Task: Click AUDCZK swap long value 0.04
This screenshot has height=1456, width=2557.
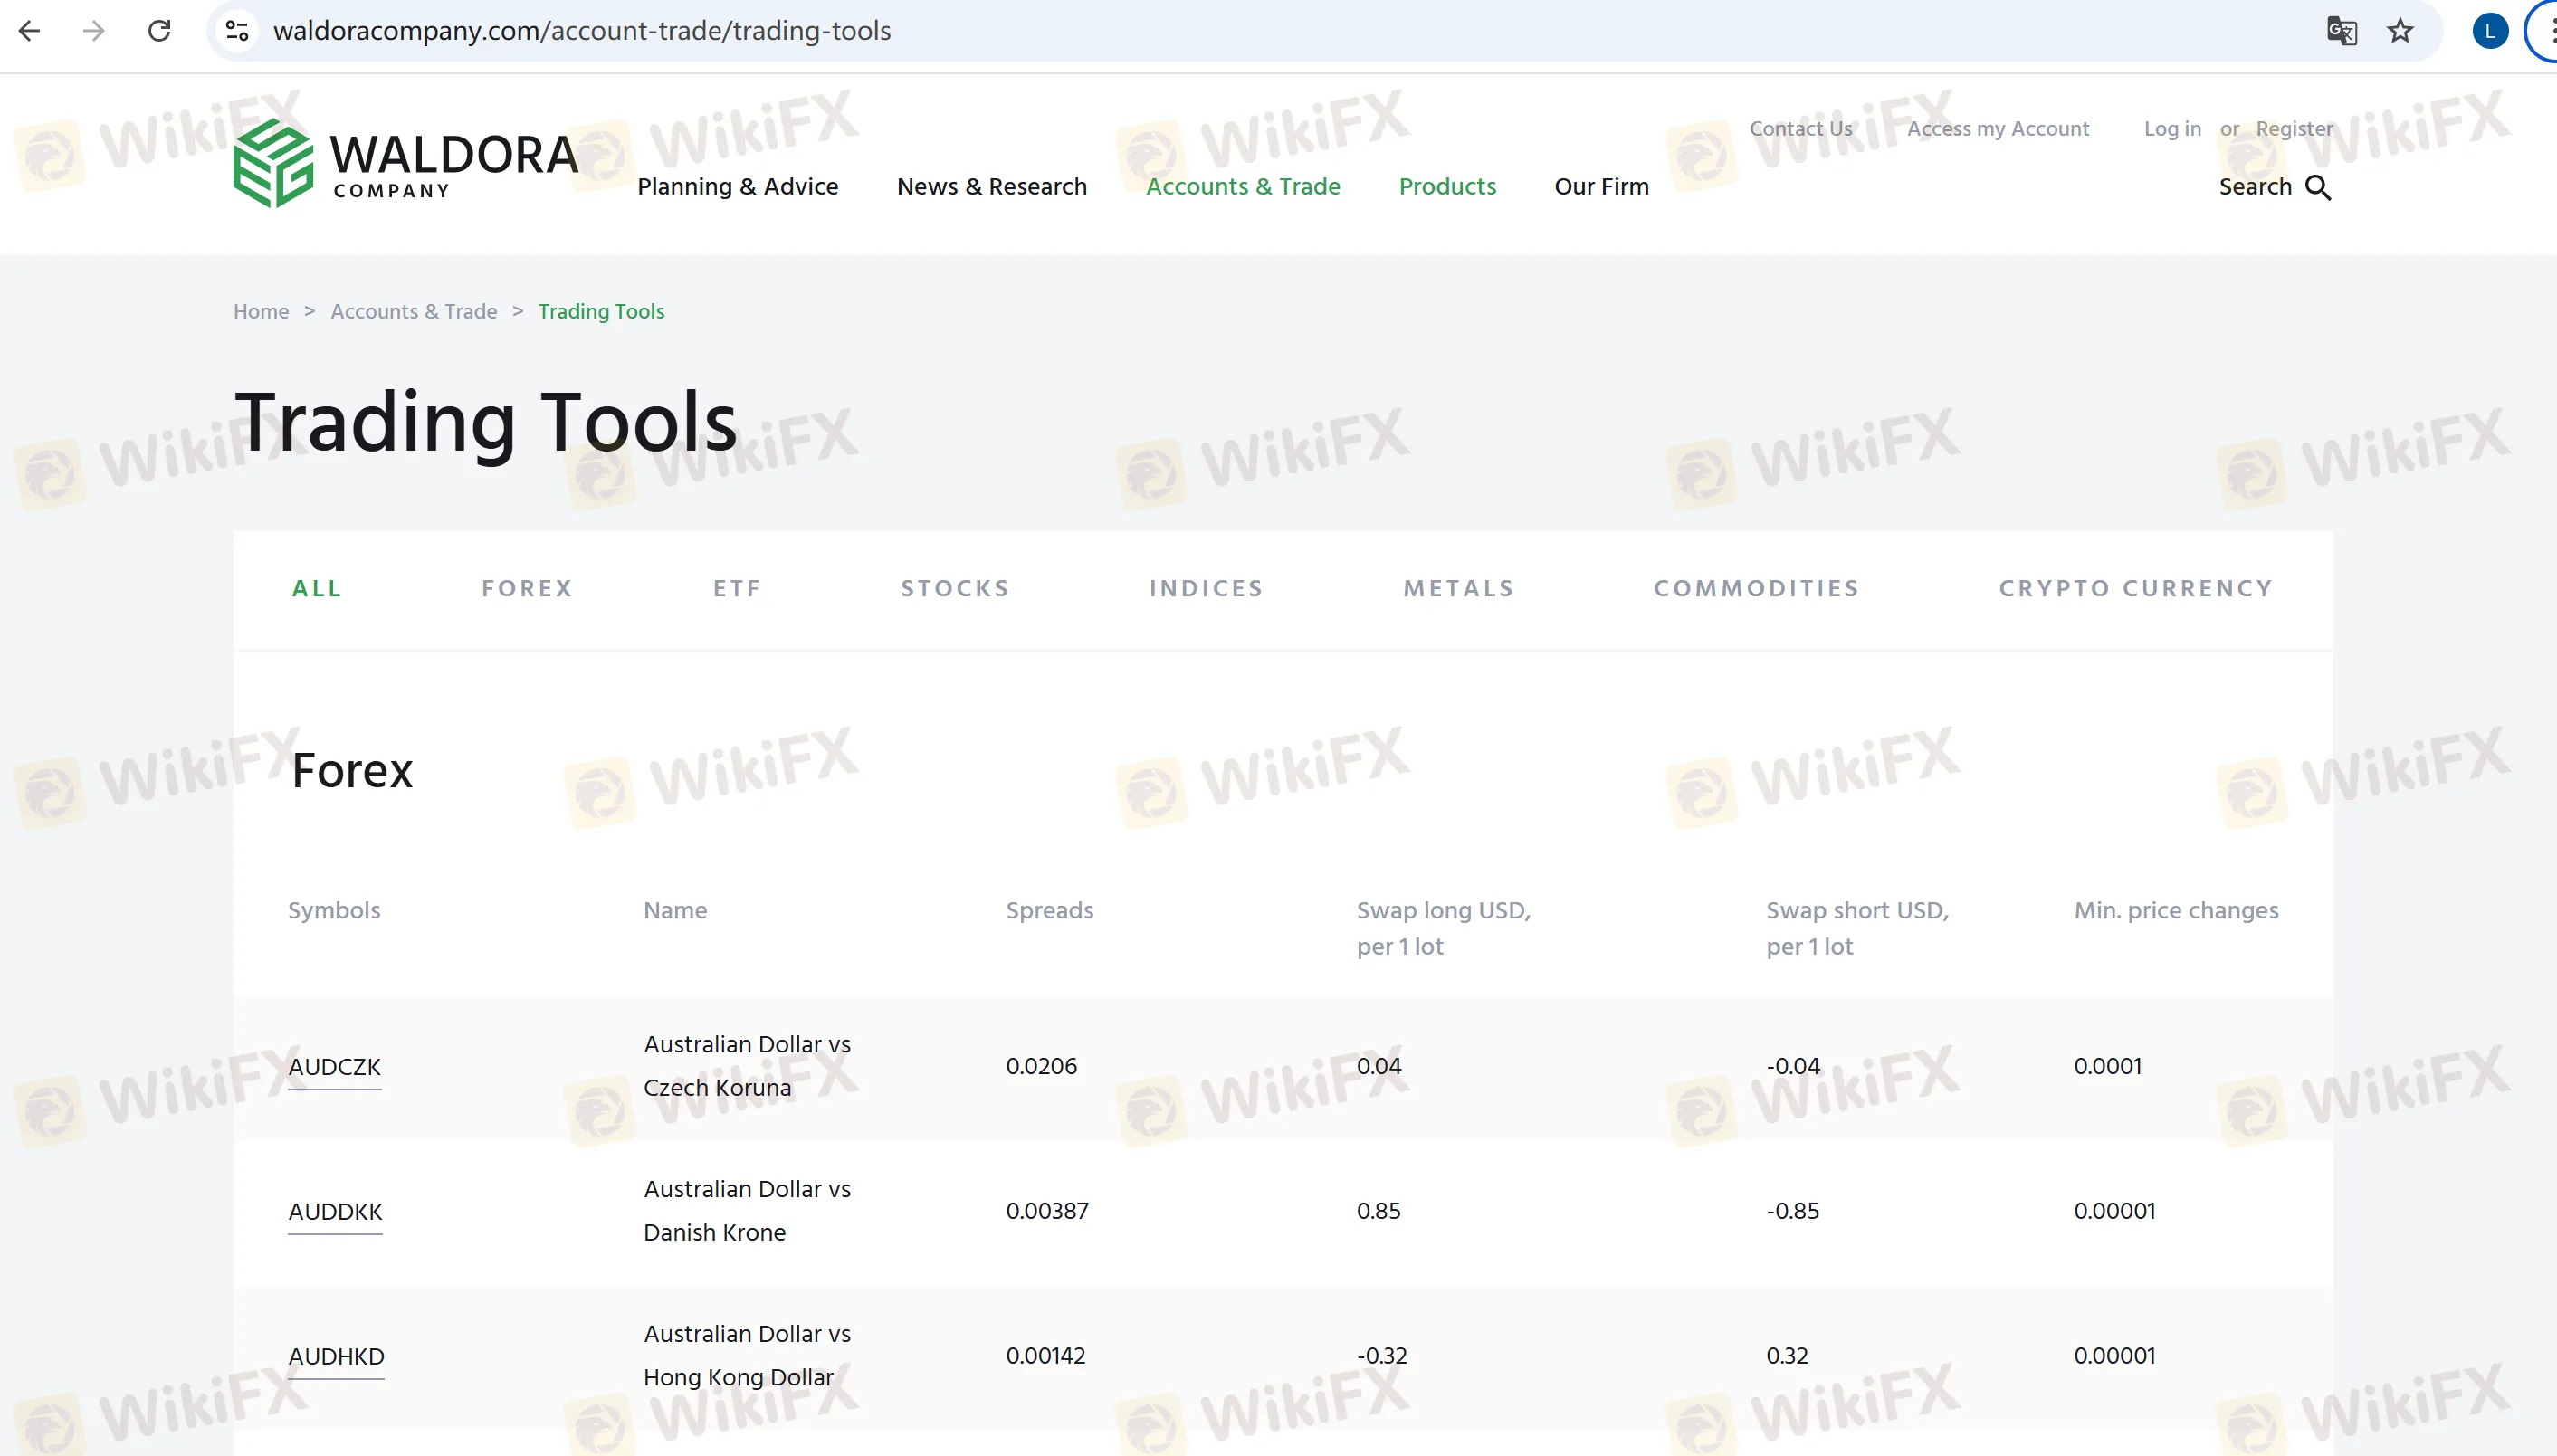Action: (1378, 1066)
